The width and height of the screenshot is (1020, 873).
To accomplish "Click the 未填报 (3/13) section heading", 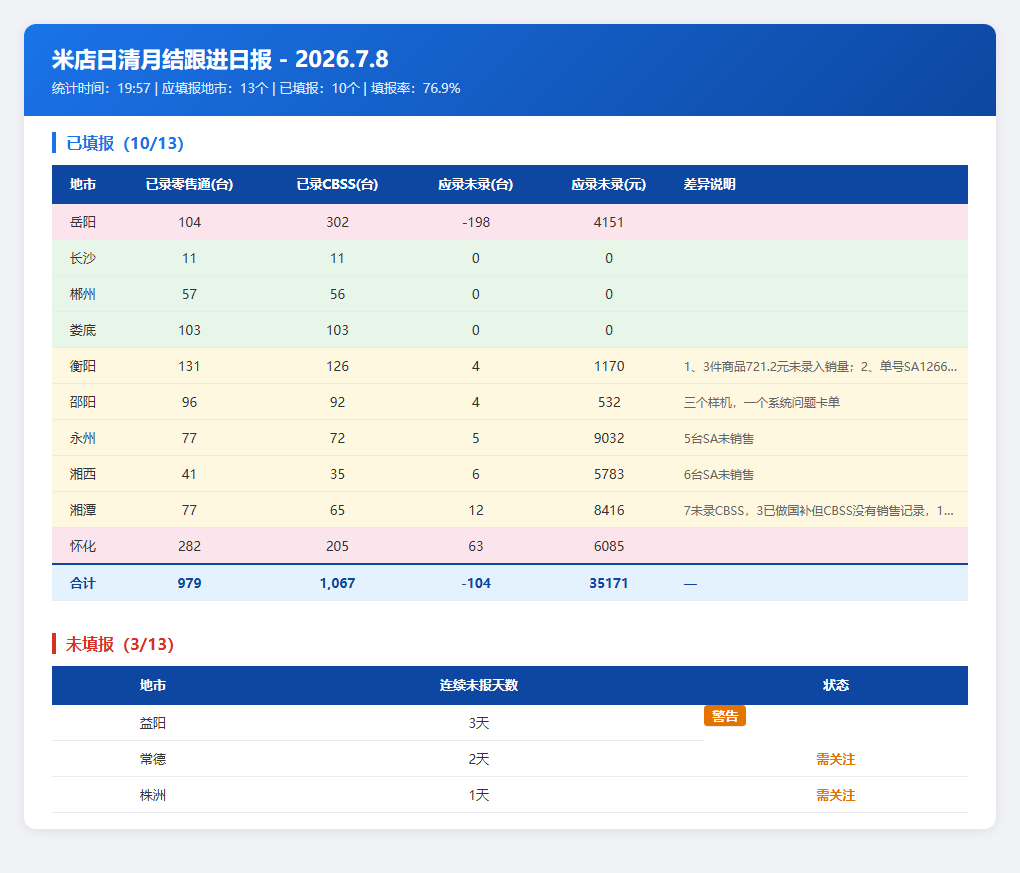I will (120, 644).
